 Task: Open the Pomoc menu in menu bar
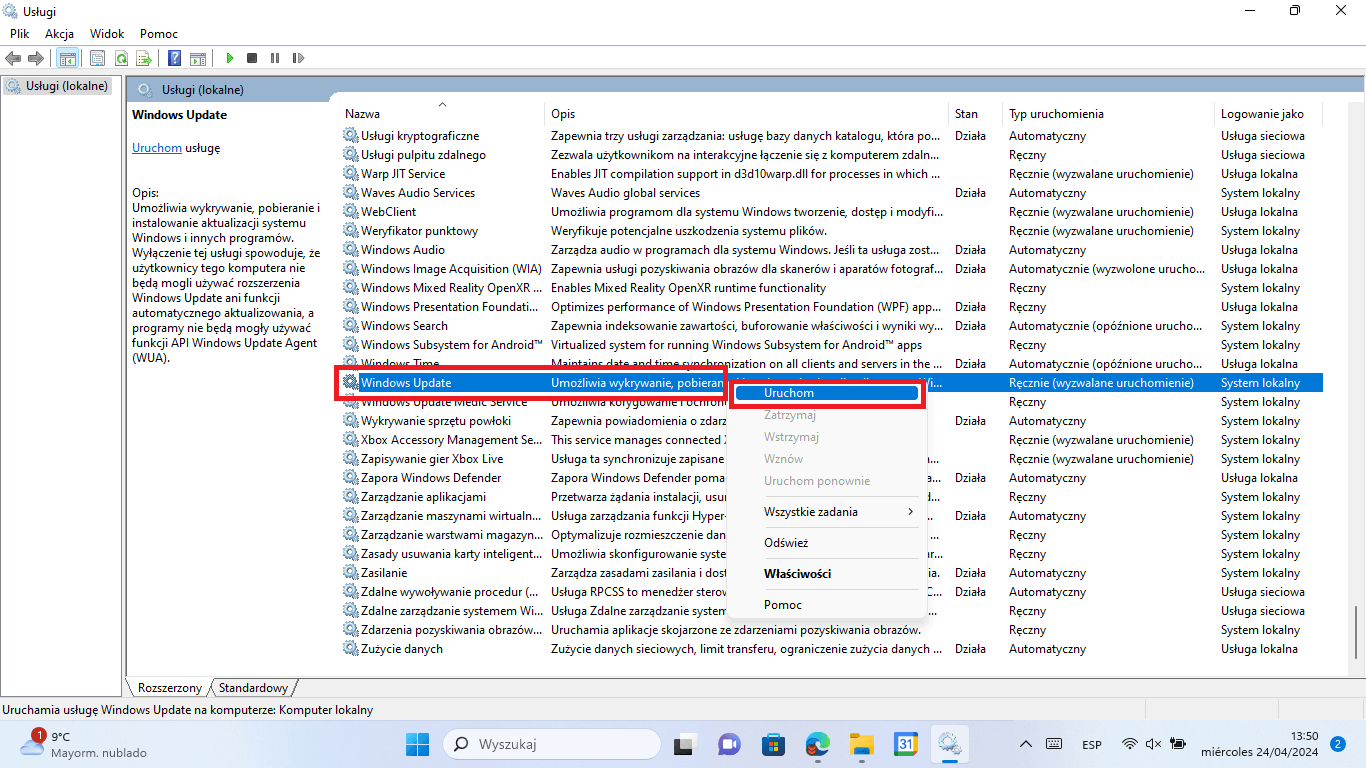159,34
